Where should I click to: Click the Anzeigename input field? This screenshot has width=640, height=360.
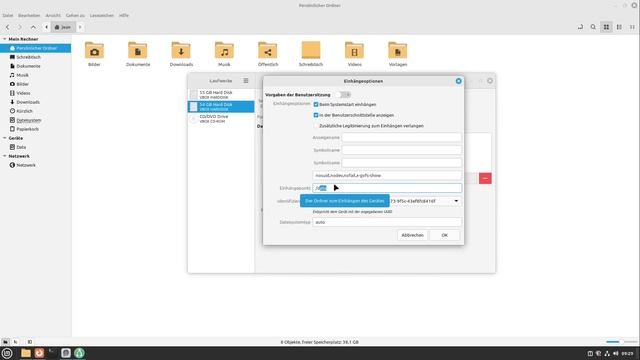point(402,138)
